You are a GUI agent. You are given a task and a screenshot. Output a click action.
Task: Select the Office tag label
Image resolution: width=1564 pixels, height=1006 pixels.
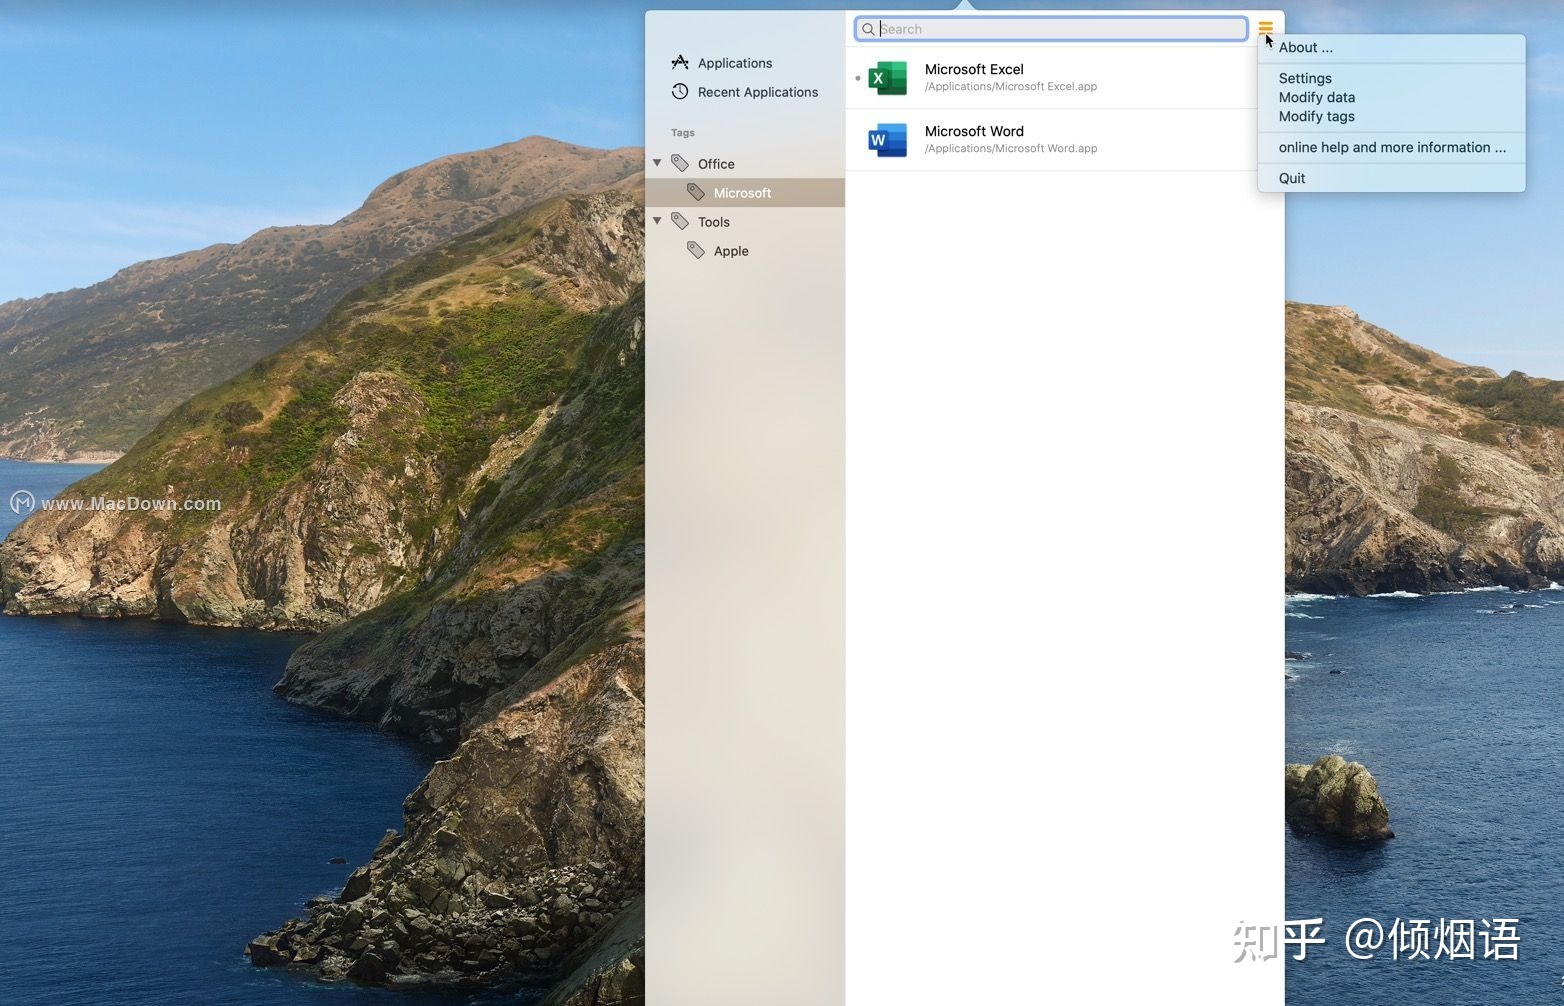[716, 164]
